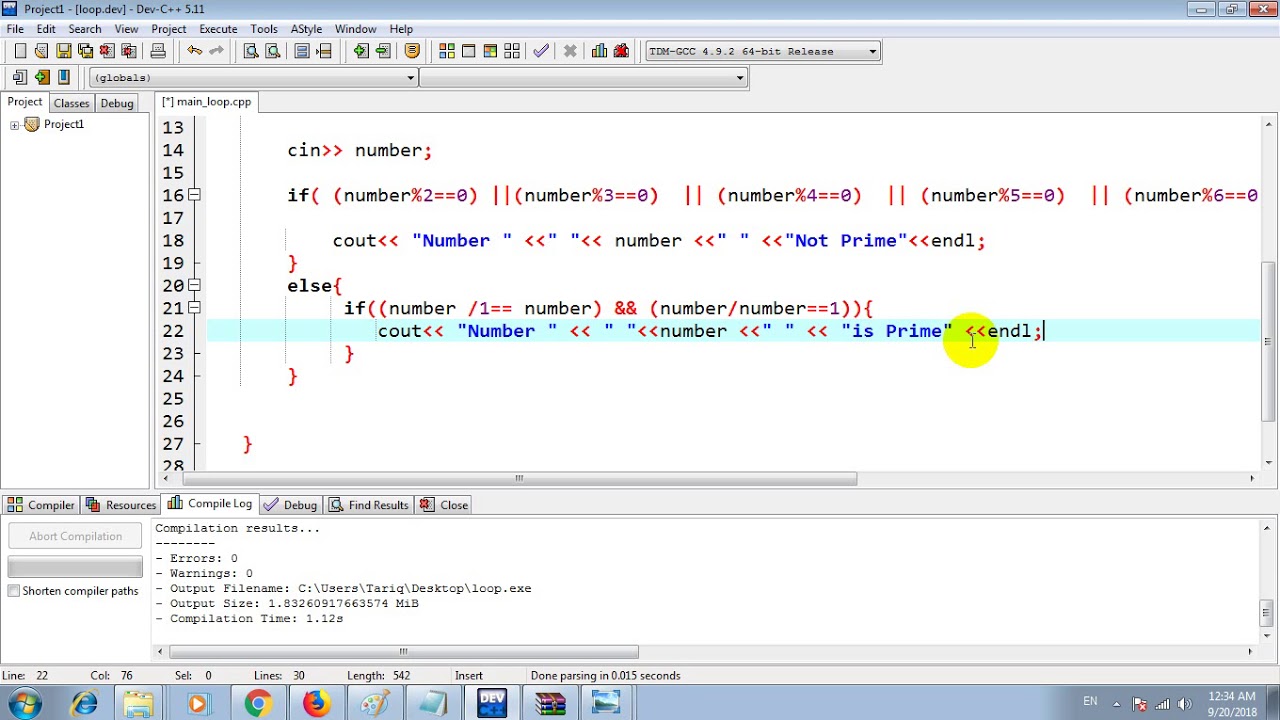
Task: Open the Tools menu
Action: pyautogui.click(x=264, y=29)
